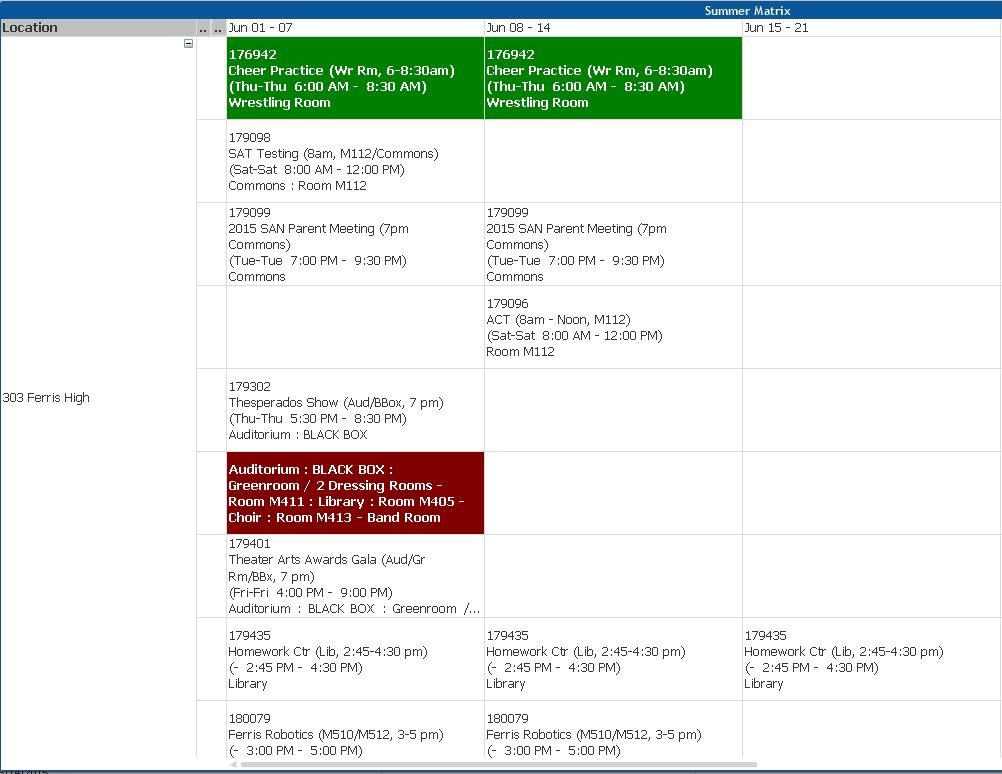Open 180079 Ferris Robotics in Jun 08 - 14
This screenshot has height=774, width=1002.
[613, 730]
